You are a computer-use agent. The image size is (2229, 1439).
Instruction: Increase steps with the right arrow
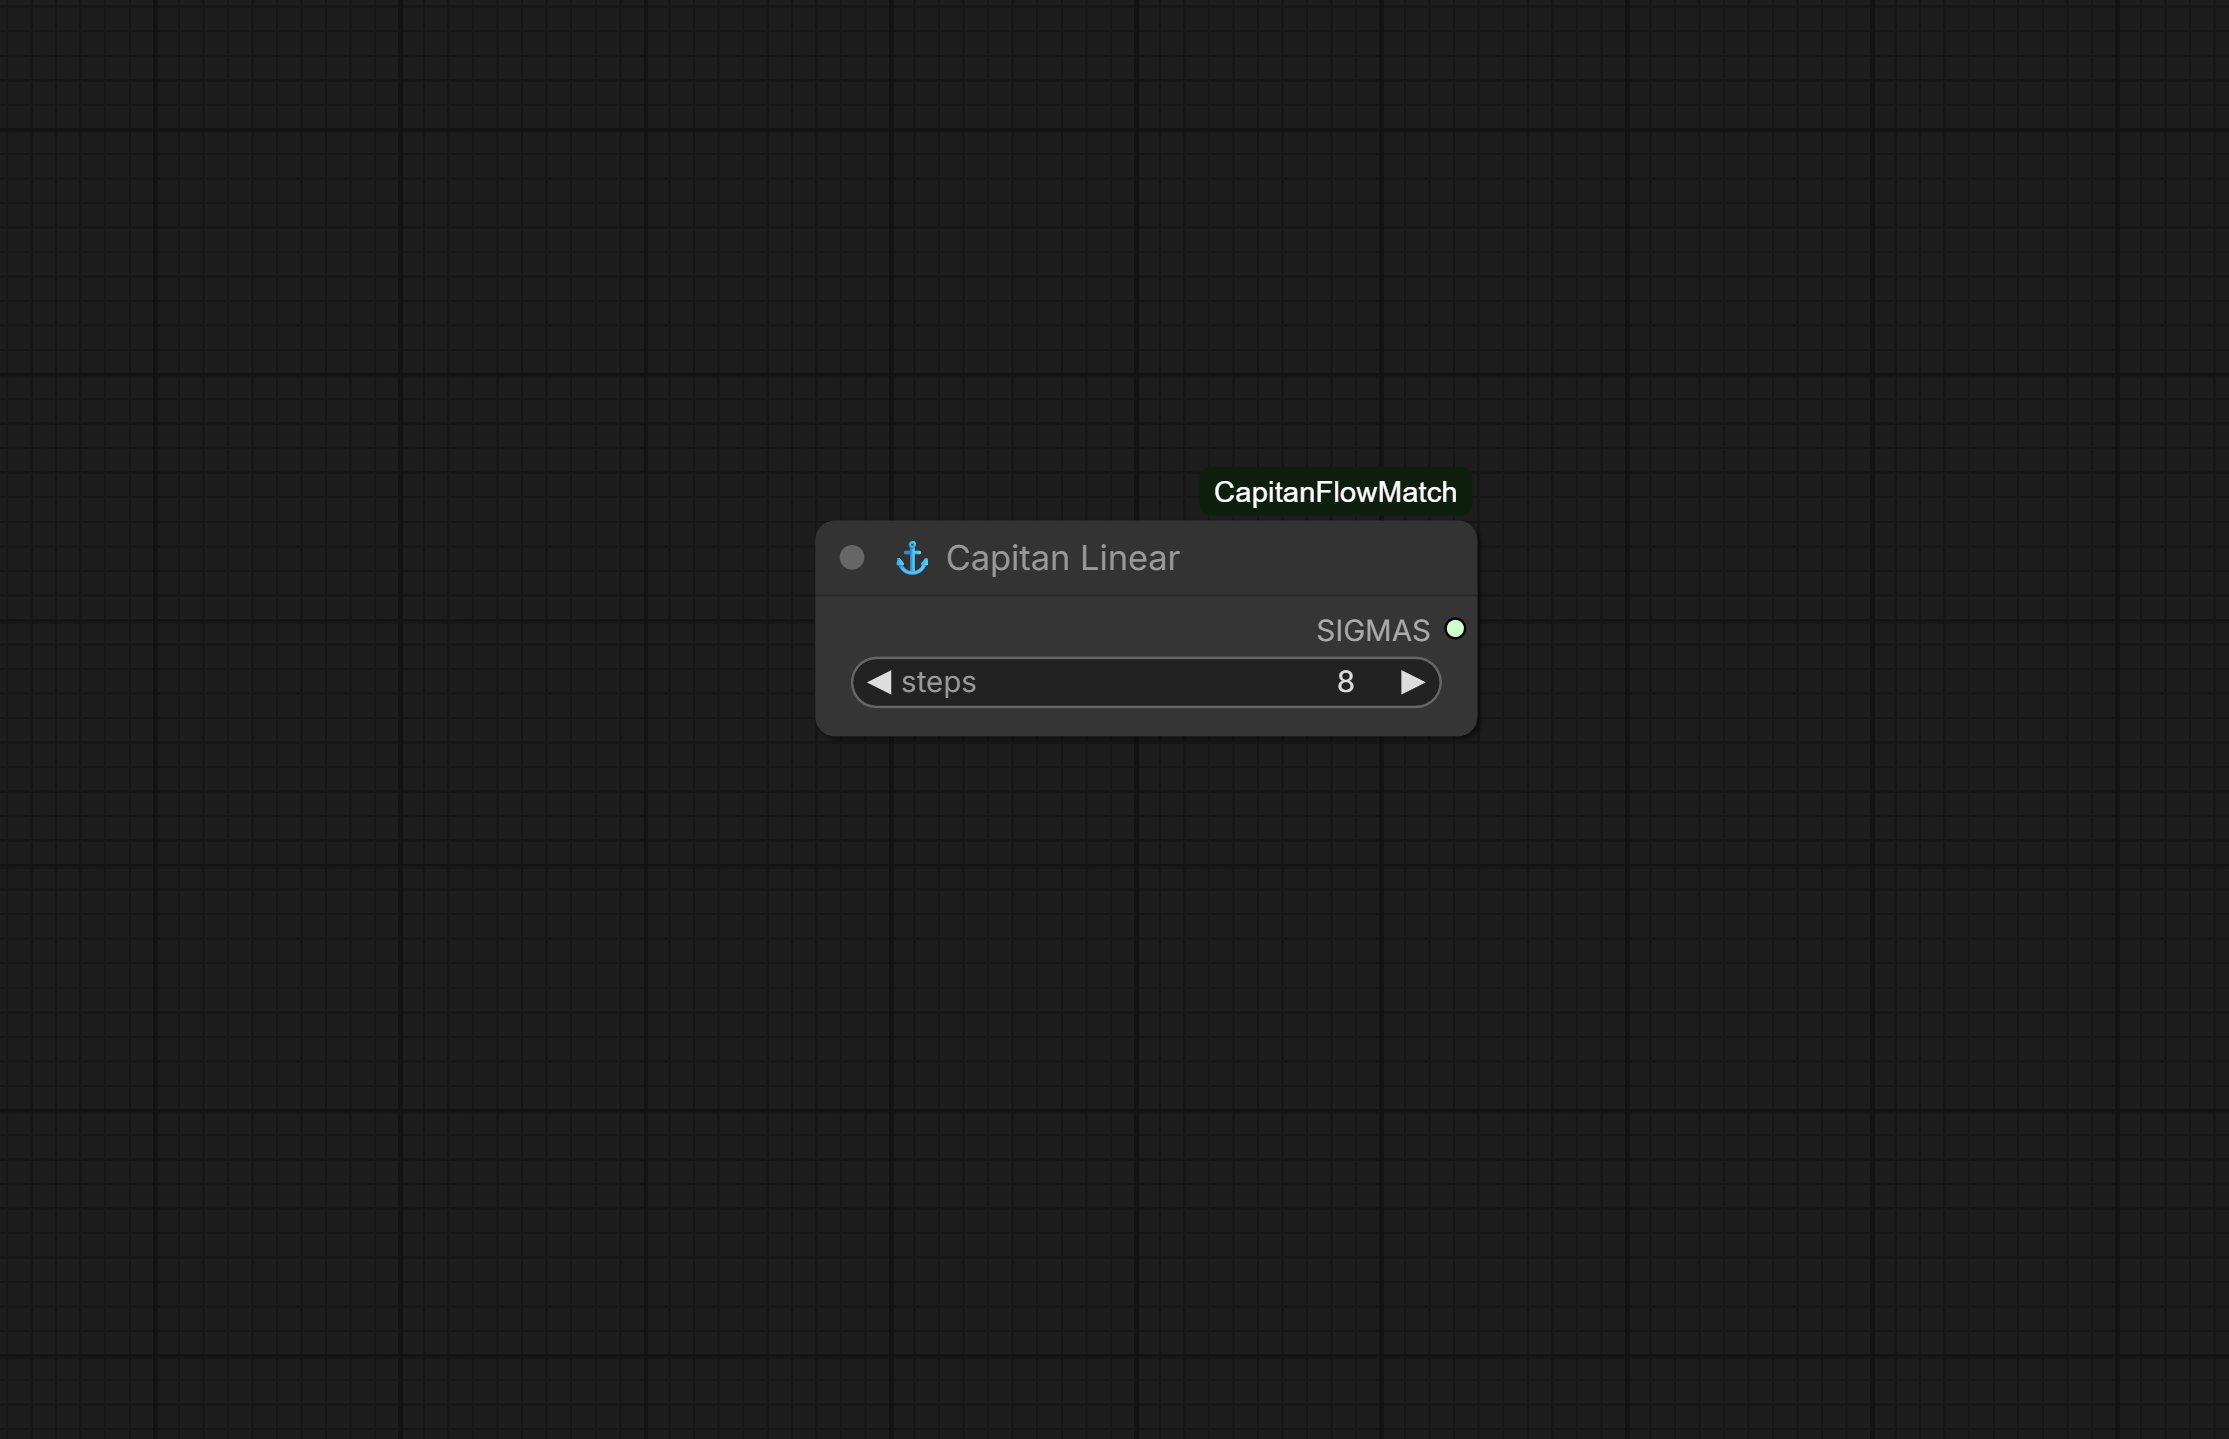[1412, 682]
